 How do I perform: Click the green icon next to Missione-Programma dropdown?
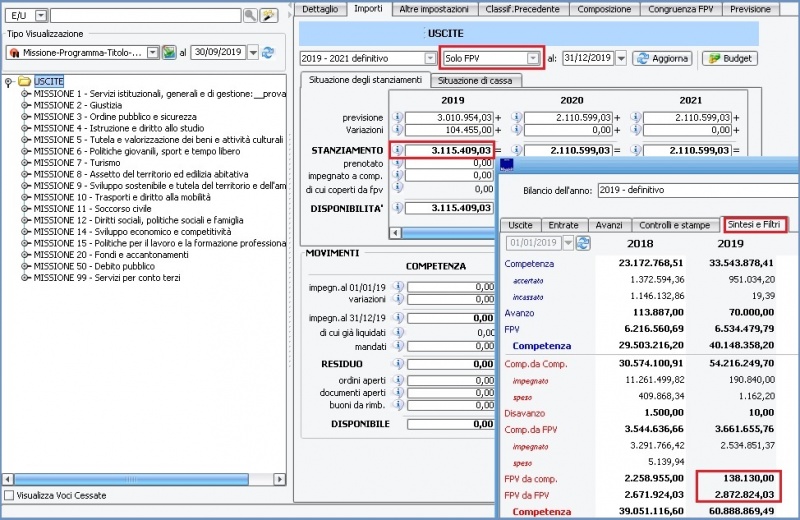point(169,52)
